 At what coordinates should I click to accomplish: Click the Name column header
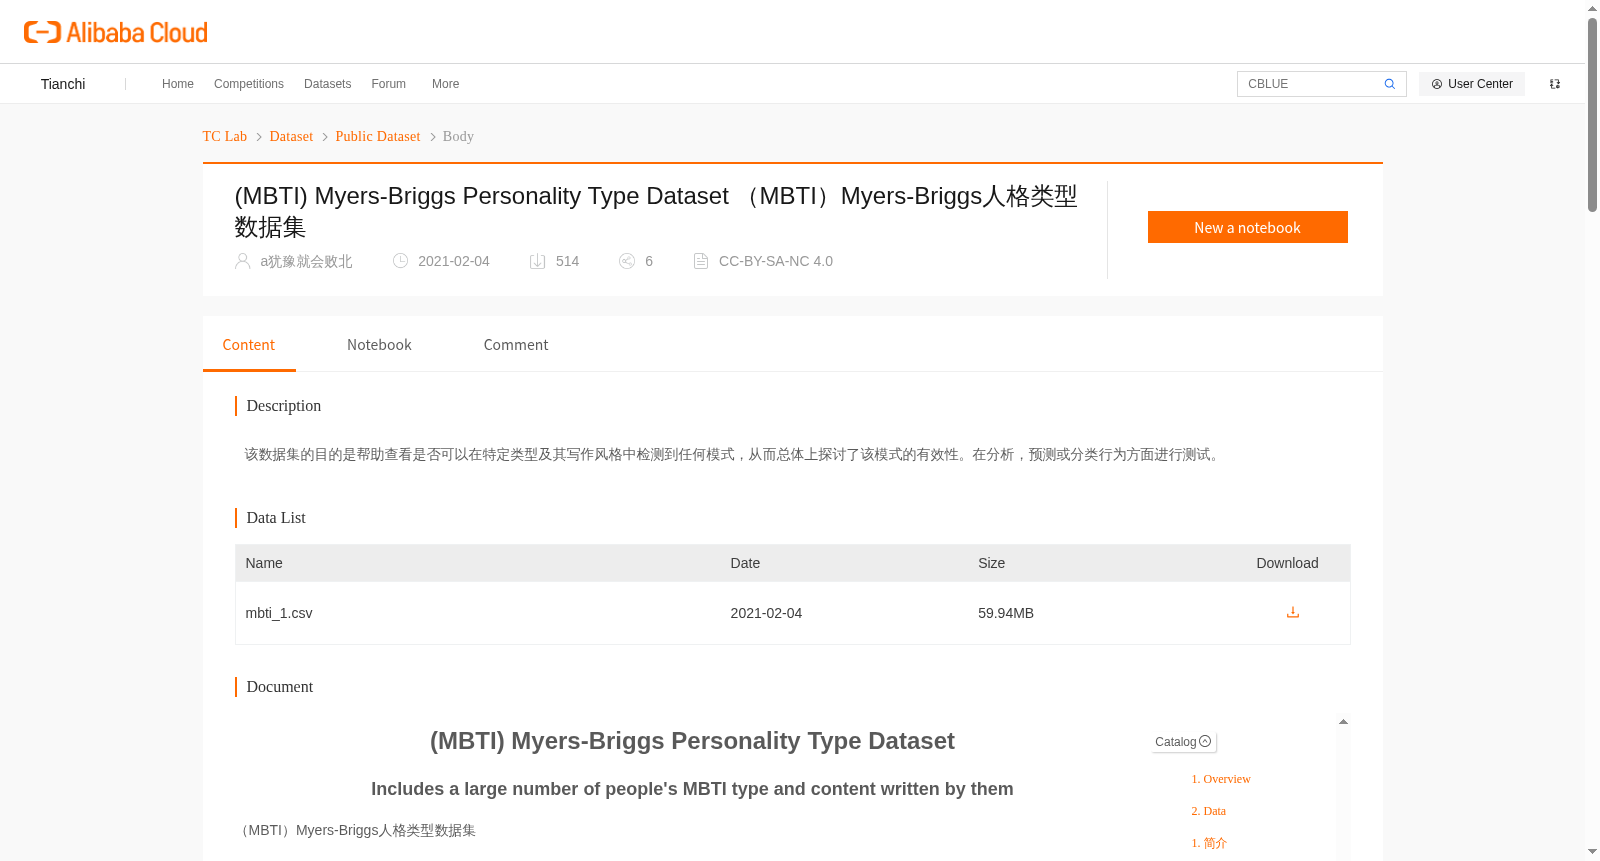[x=264, y=563]
